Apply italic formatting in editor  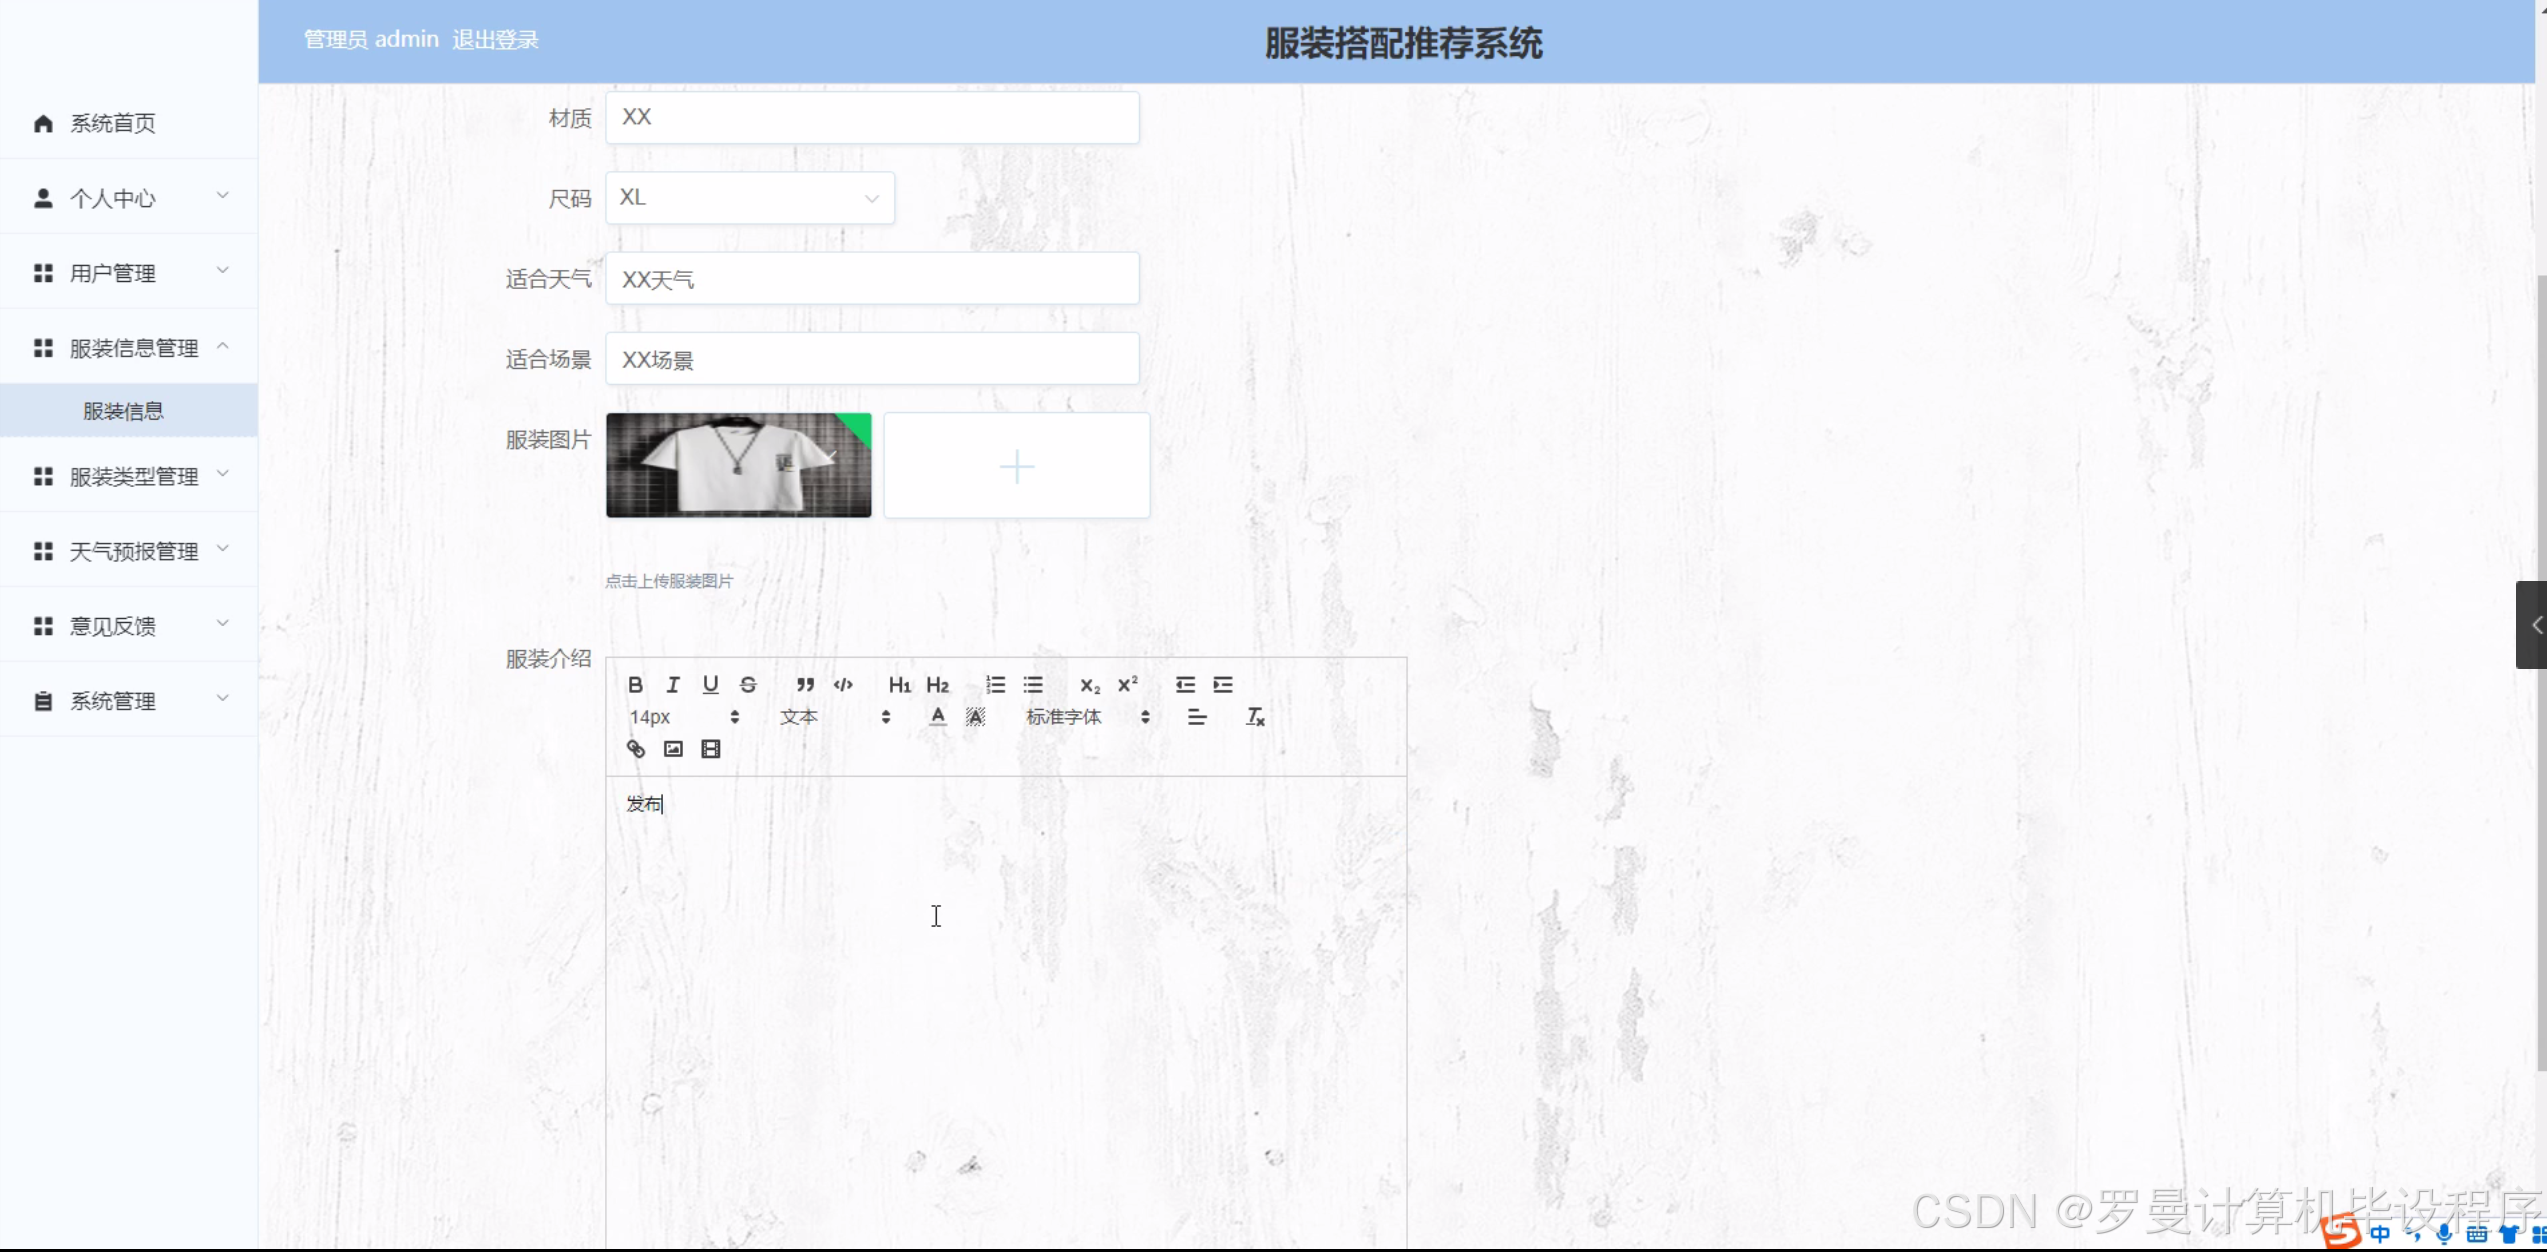pyautogui.click(x=673, y=685)
